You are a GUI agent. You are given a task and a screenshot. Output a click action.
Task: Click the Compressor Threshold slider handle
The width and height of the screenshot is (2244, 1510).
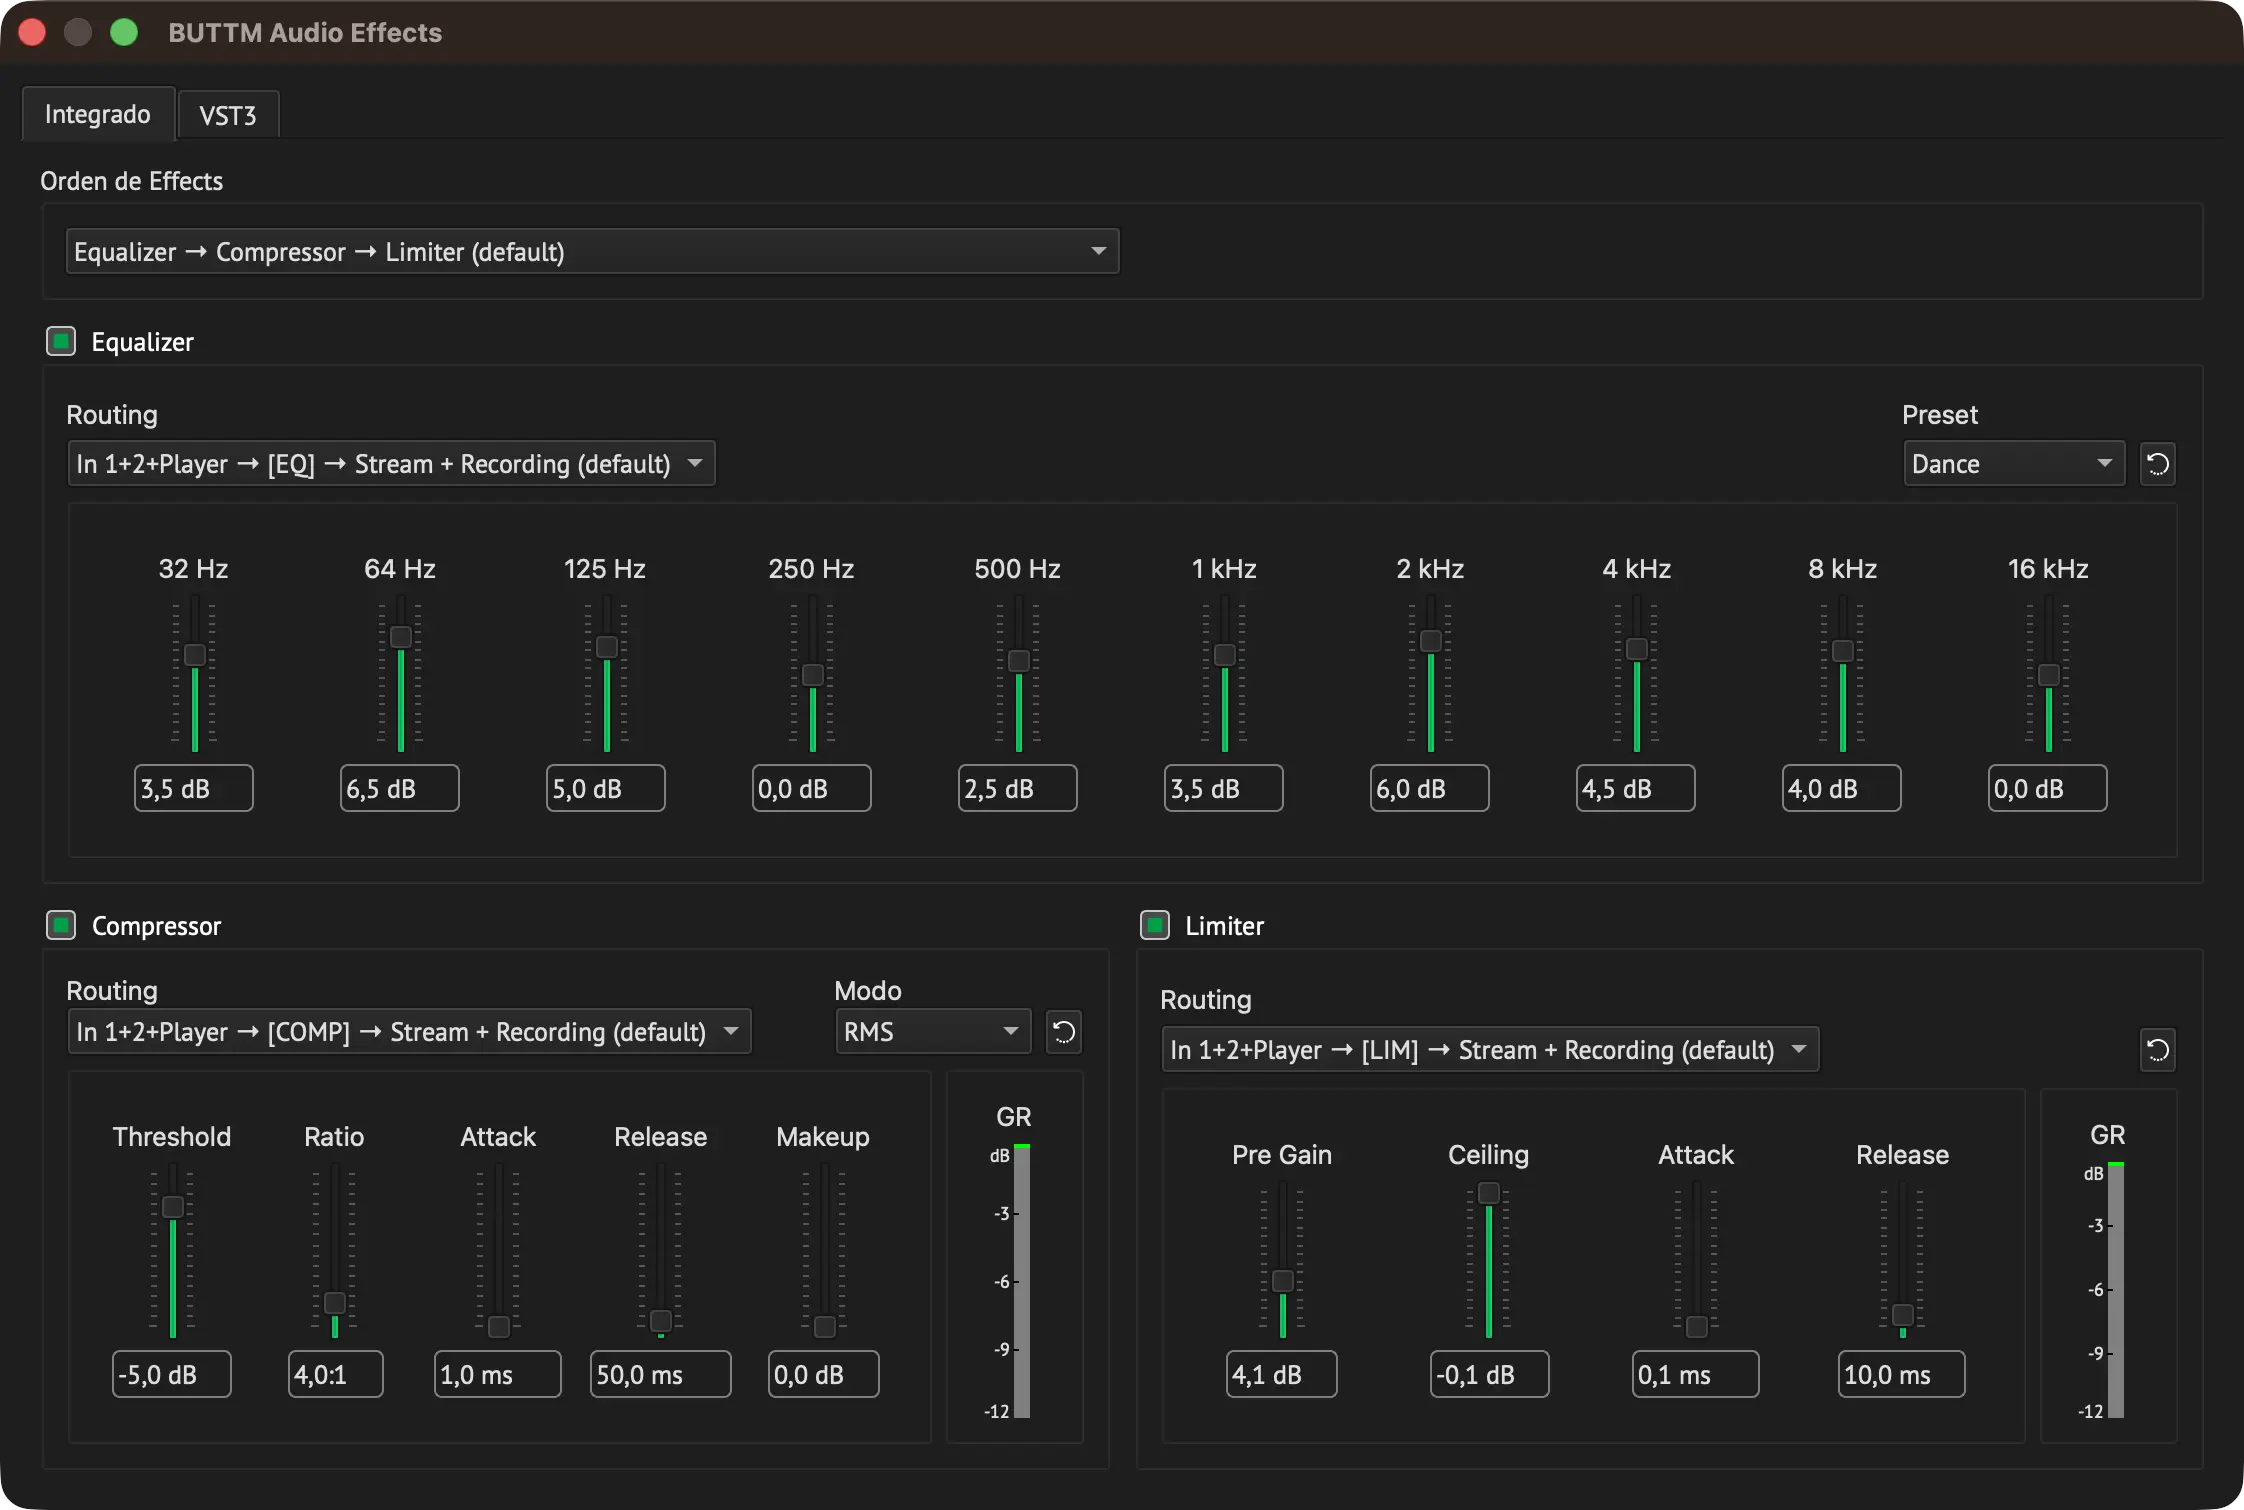(173, 1207)
